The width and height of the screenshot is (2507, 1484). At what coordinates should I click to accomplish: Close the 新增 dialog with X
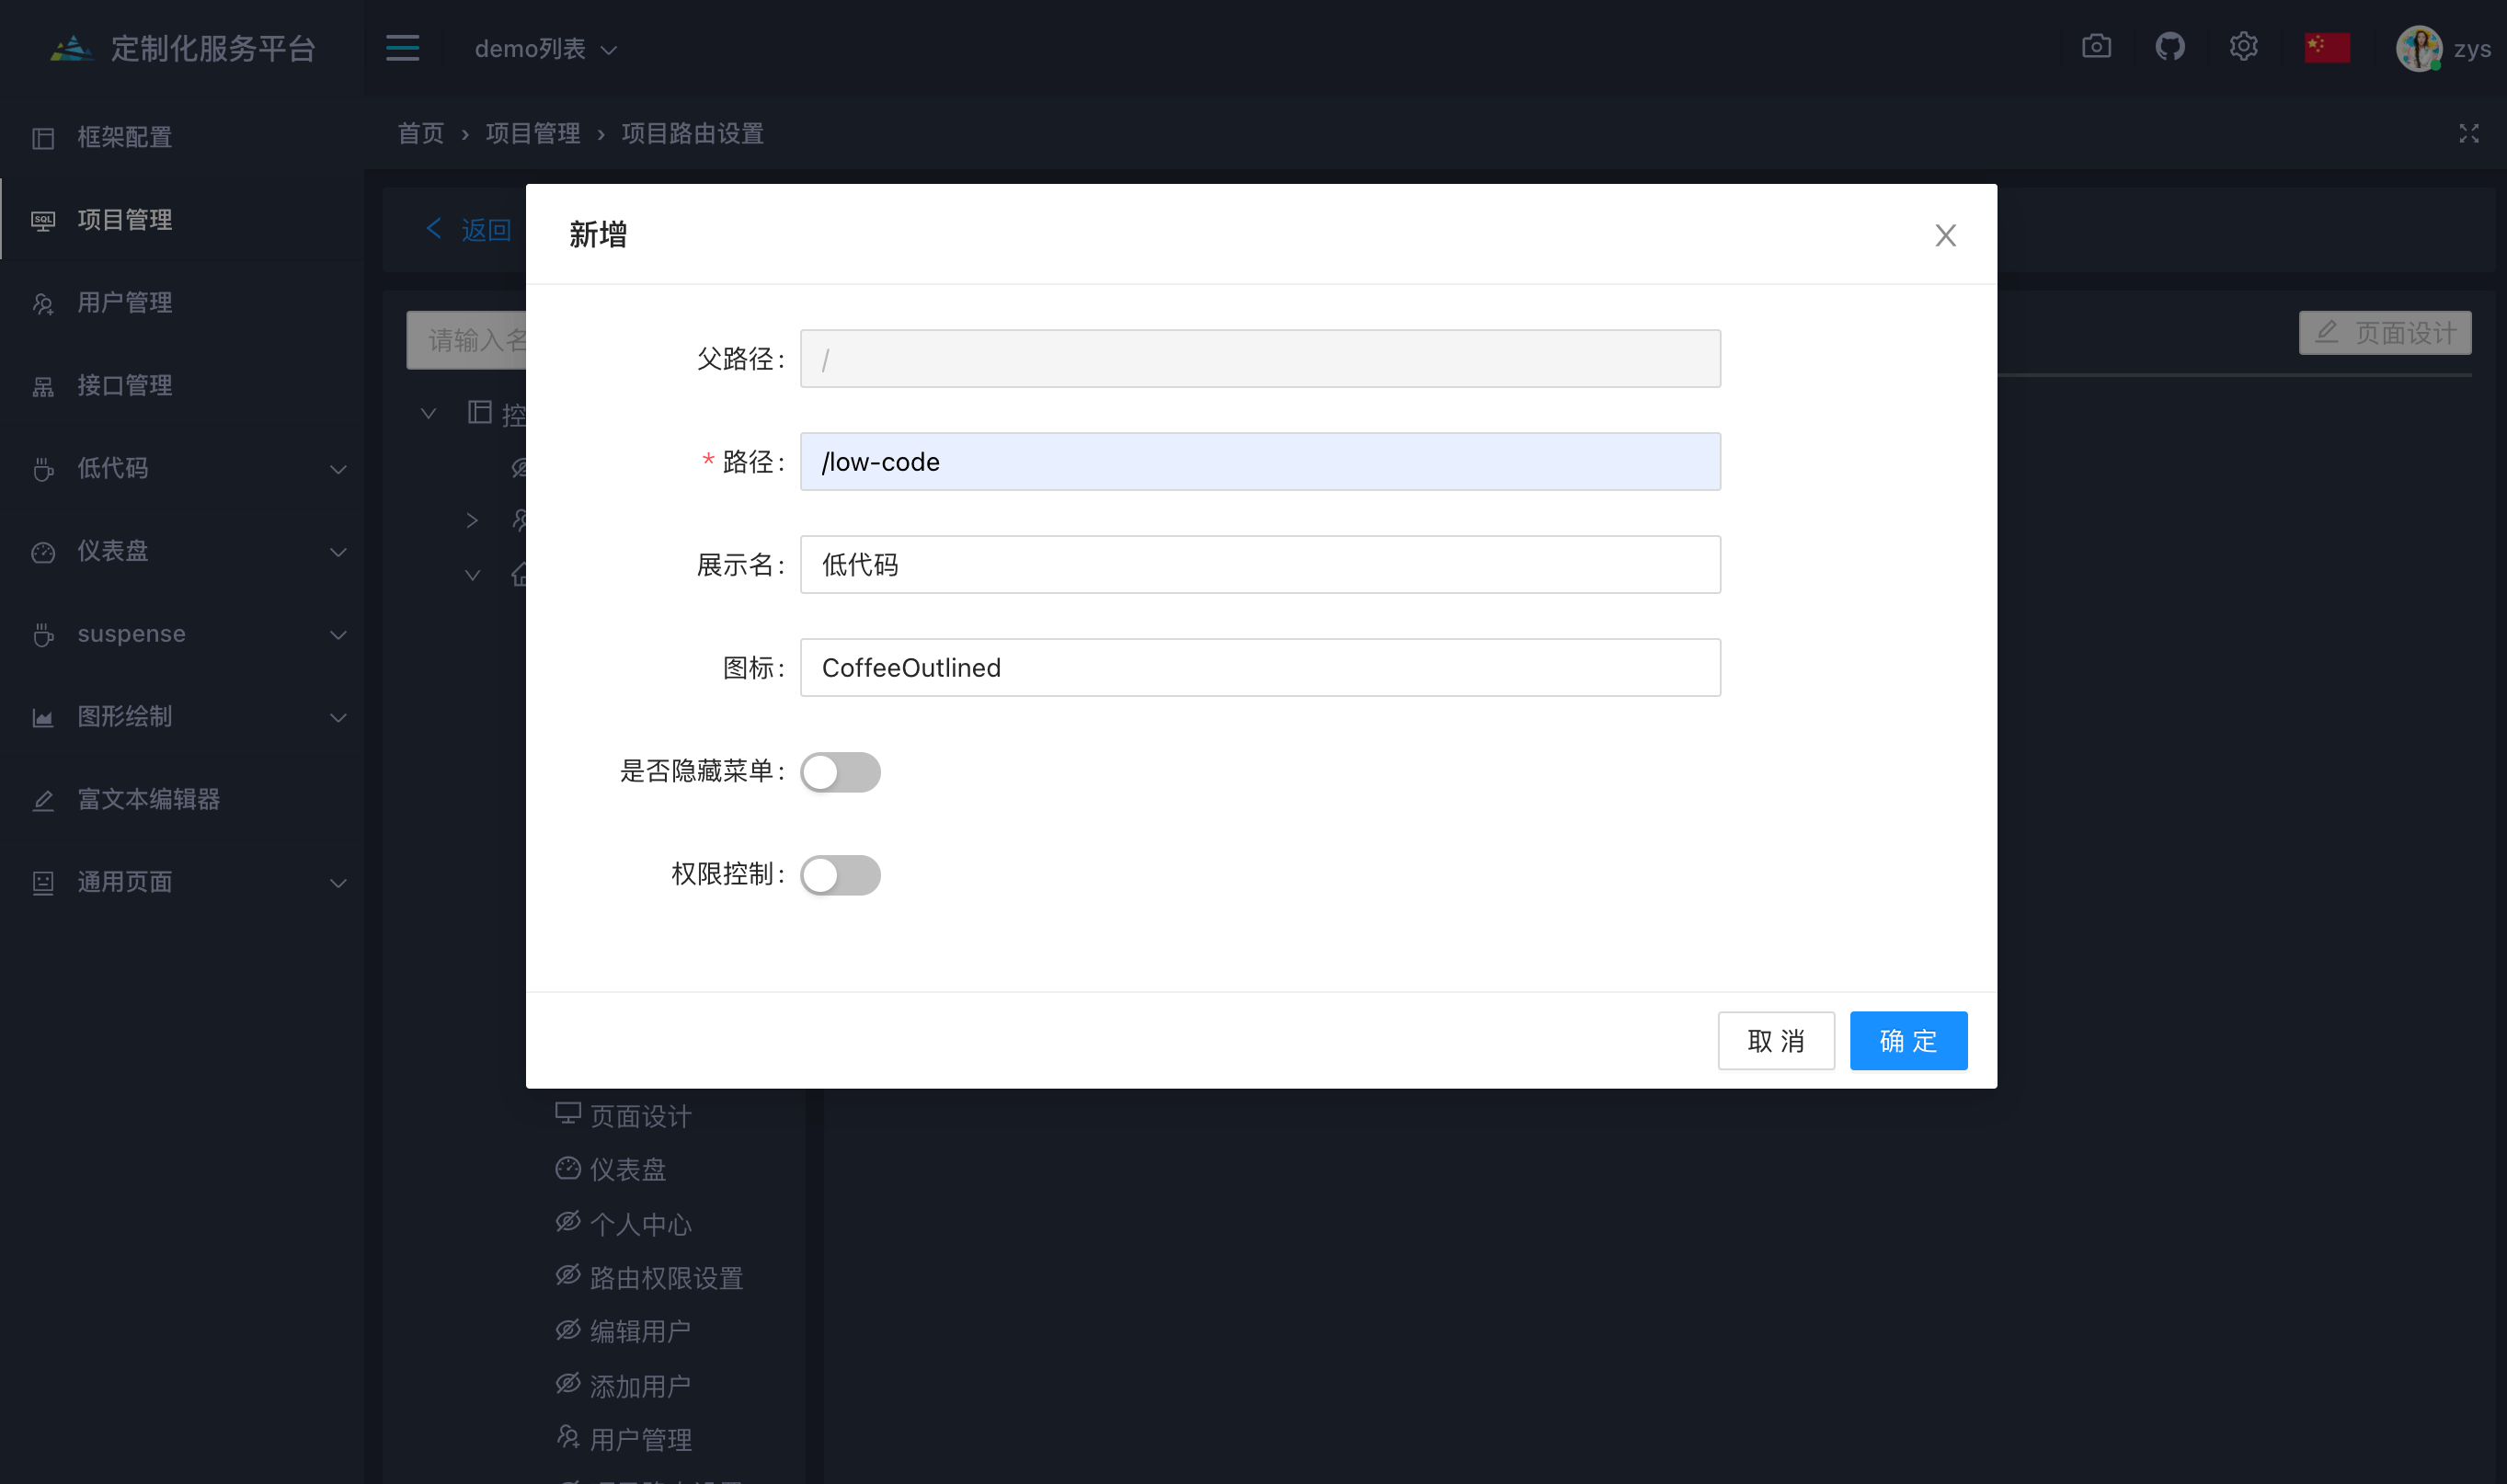pos(1944,236)
